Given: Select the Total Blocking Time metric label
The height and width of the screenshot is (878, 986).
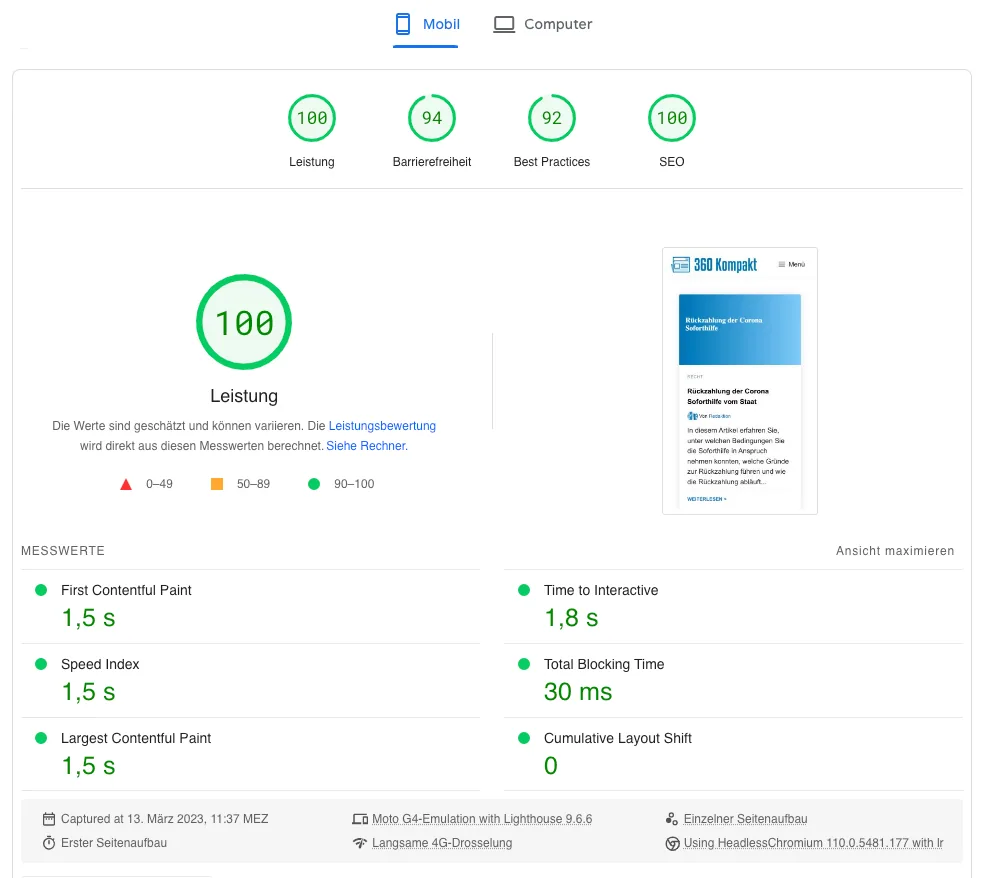Looking at the screenshot, I should [604, 665].
